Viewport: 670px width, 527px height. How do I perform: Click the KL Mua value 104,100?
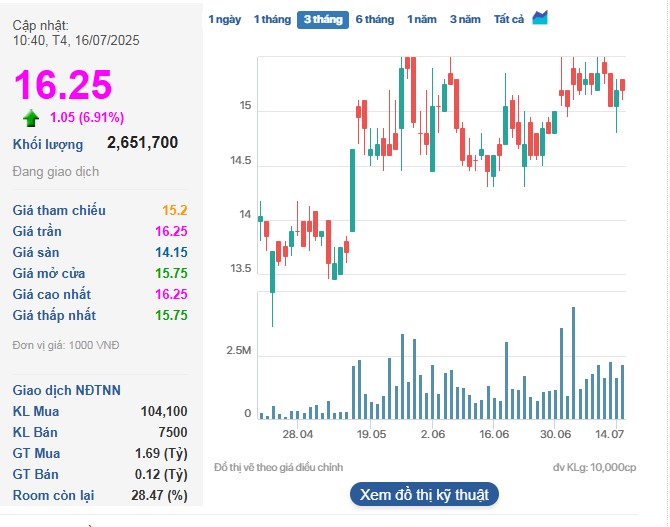164,411
